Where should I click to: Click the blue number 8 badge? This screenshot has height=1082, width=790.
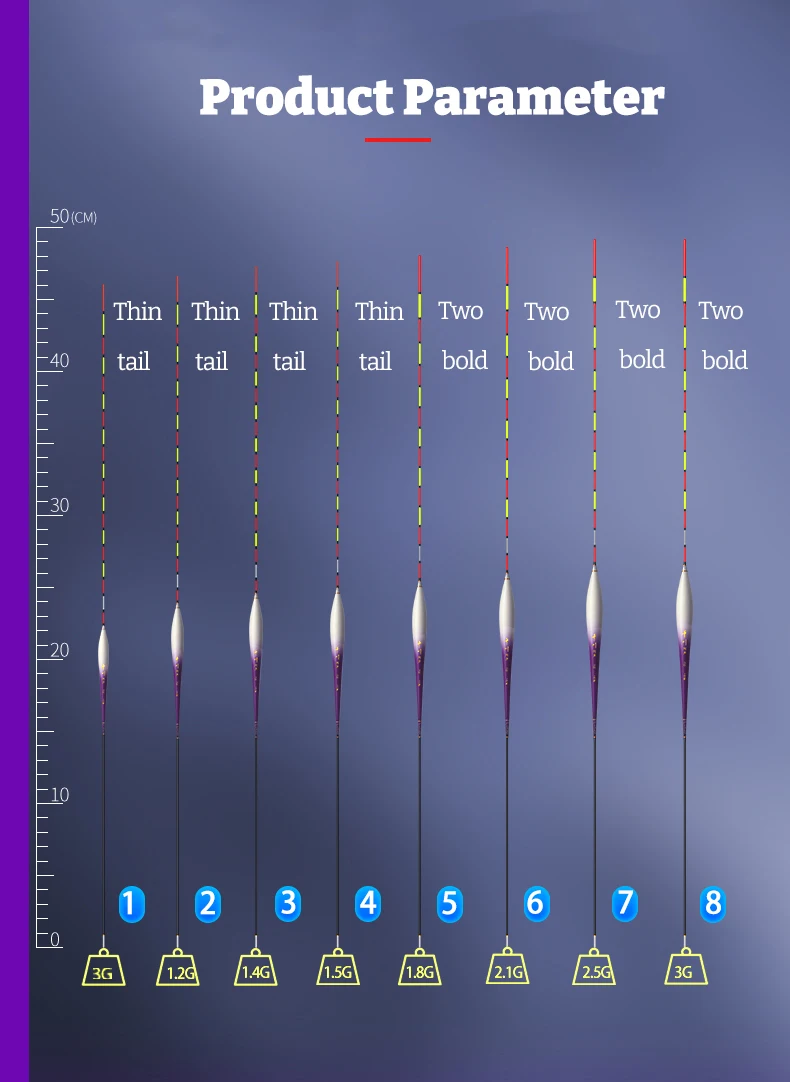[x=713, y=903]
